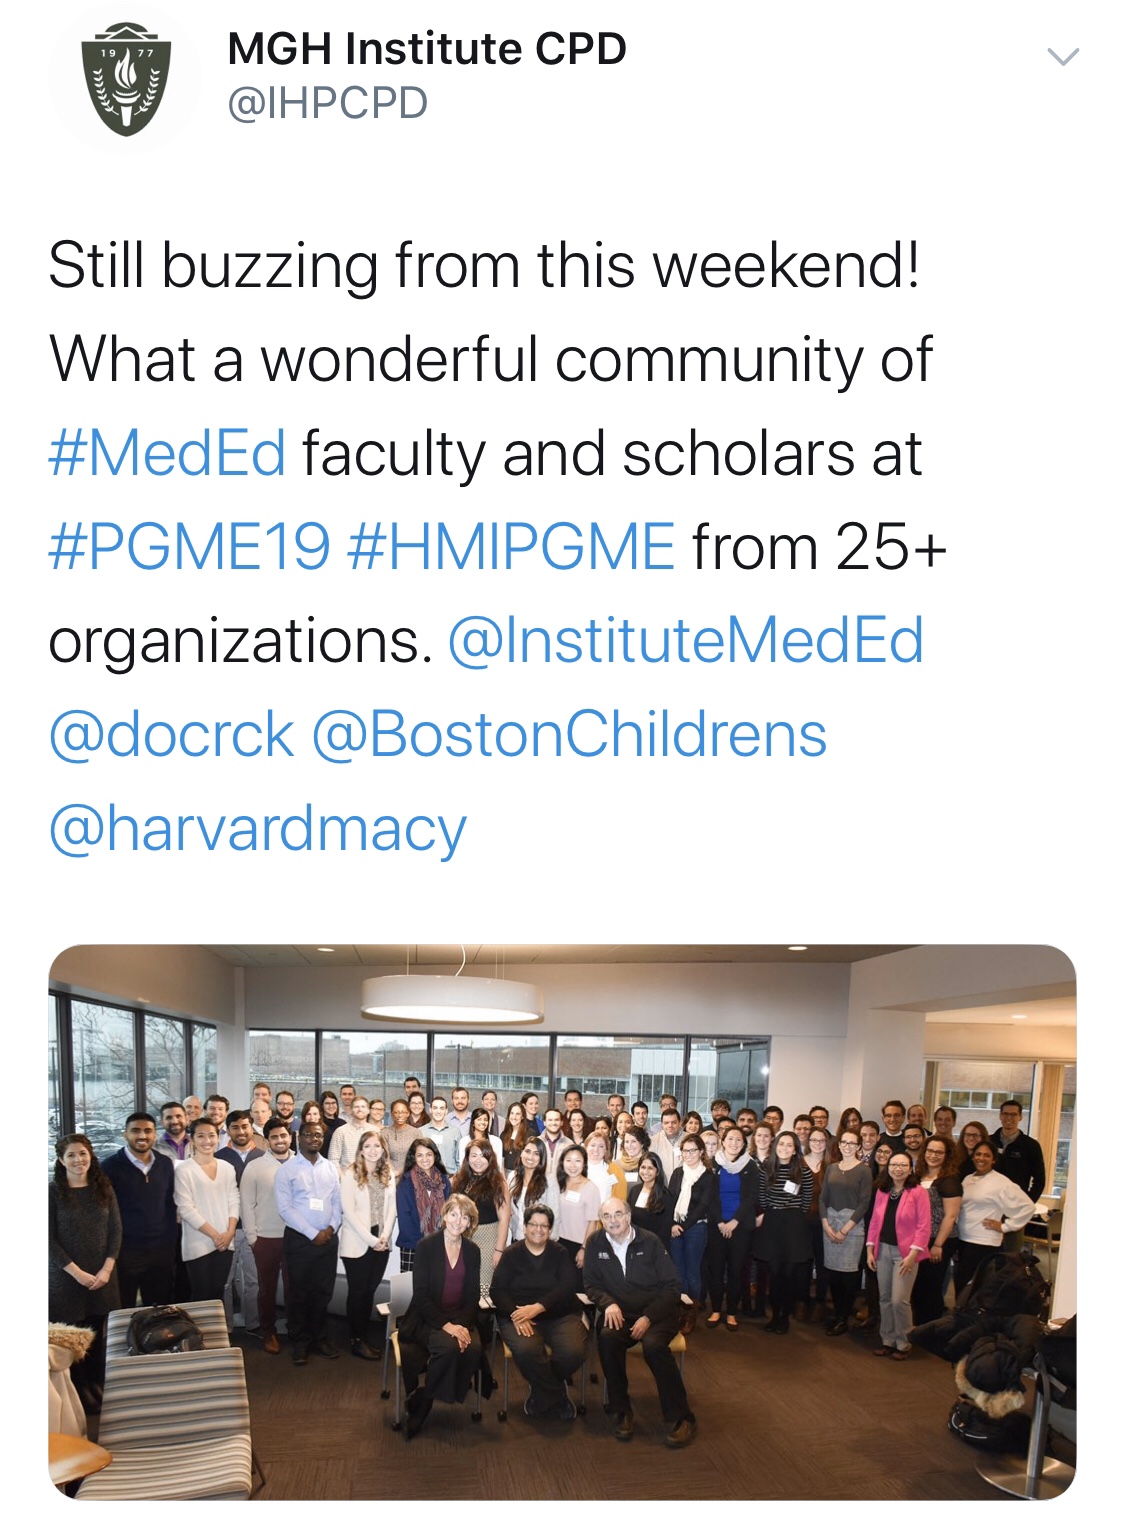1125x1529 pixels.
Task: Select the @harvardmacy mention
Action: click(x=257, y=829)
